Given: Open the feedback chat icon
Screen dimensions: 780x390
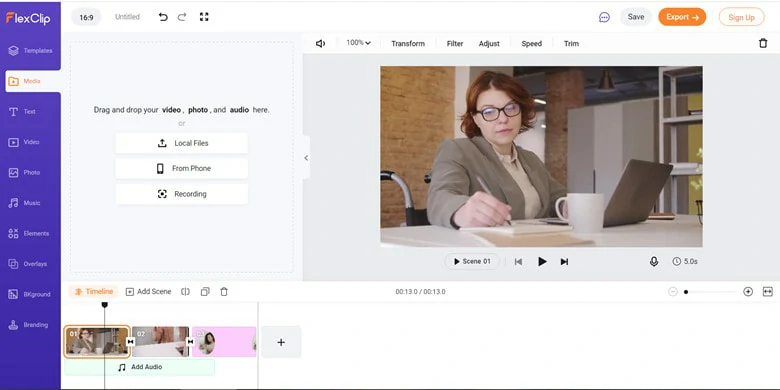Looking at the screenshot, I should [x=604, y=17].
